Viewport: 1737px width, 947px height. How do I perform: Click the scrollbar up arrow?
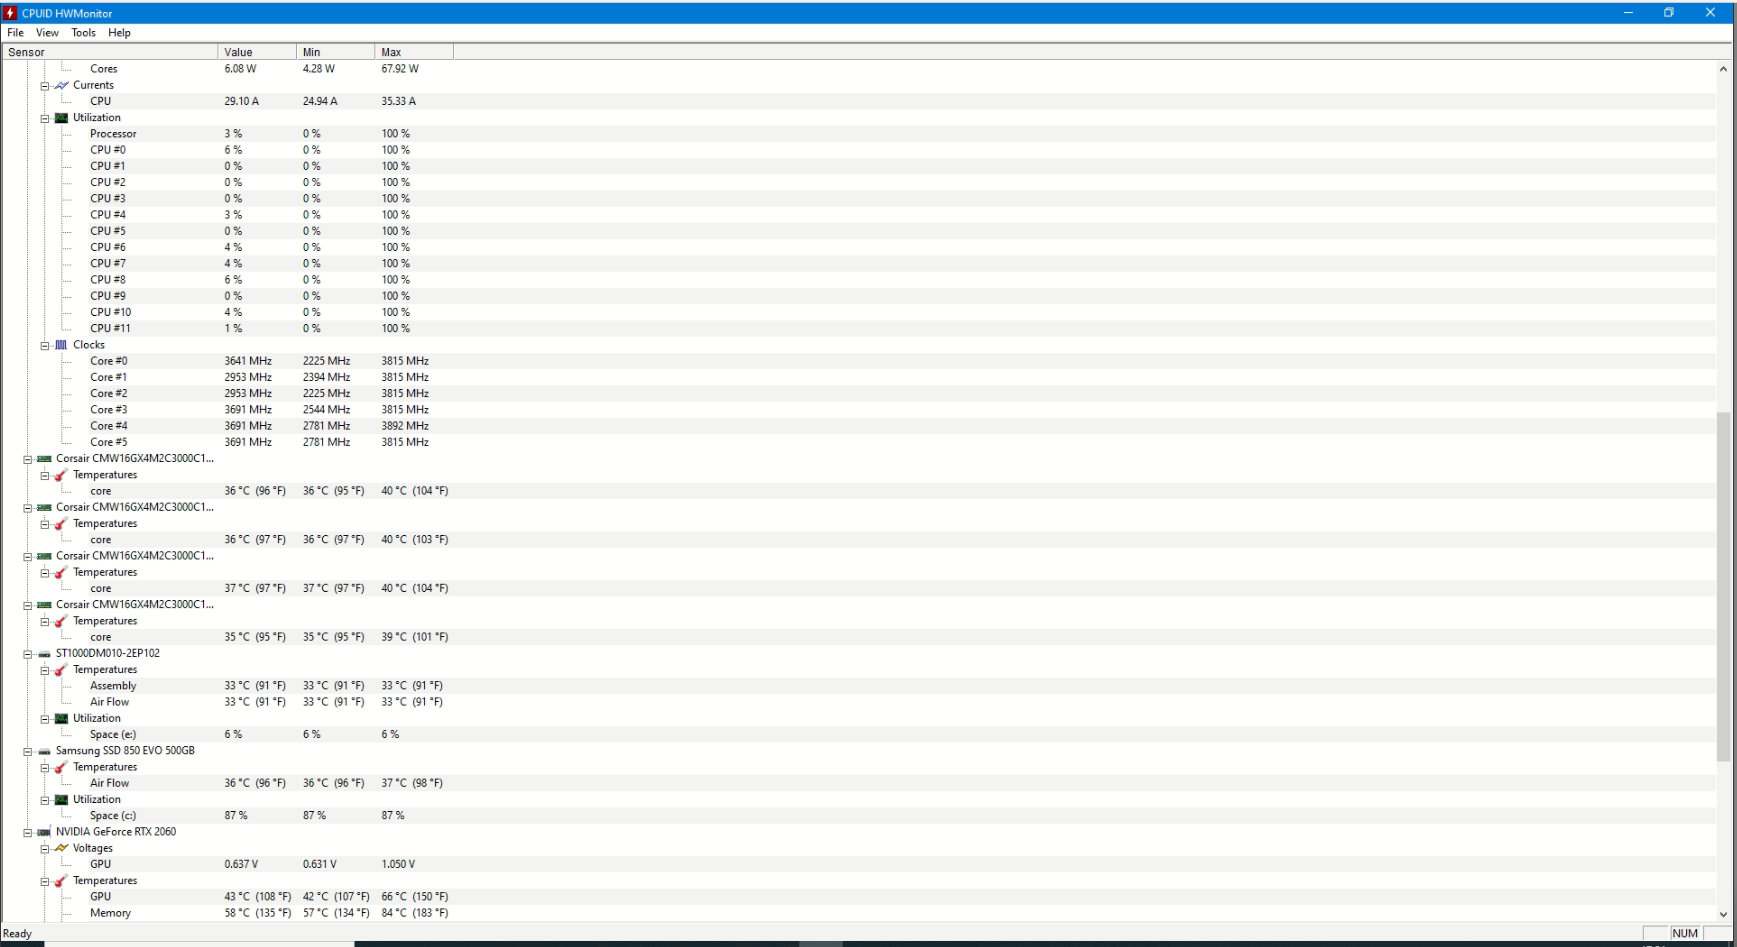[x=1723, y=69]
